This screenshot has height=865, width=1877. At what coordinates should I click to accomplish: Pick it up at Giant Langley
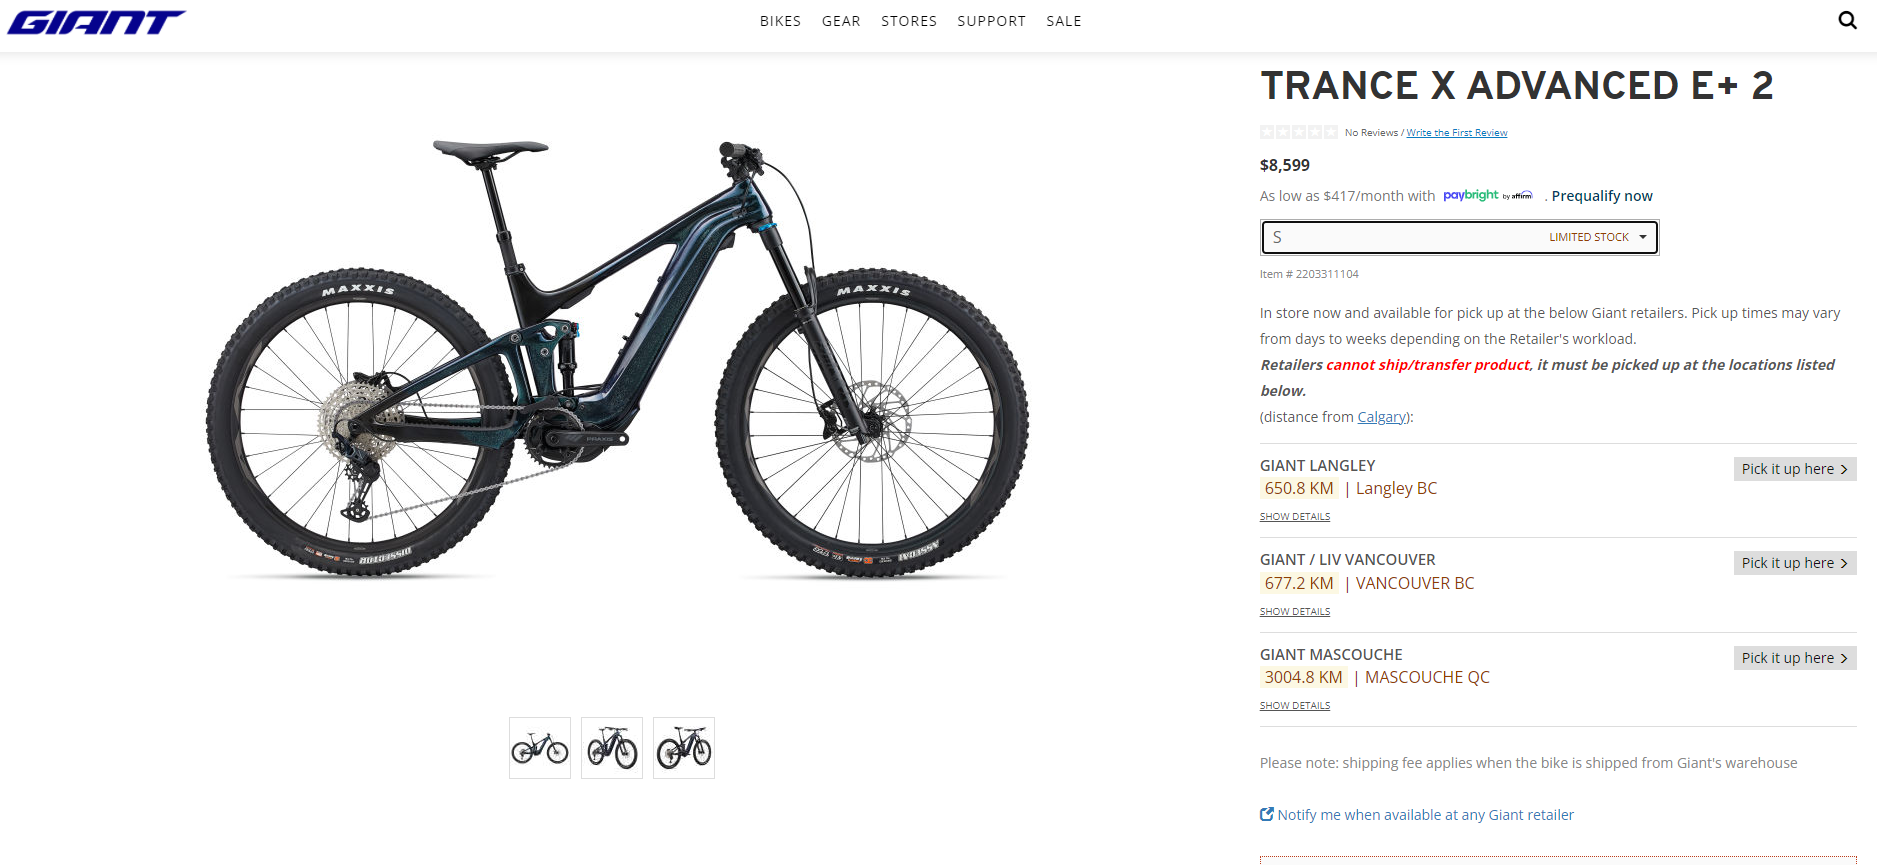point(1795,469)
